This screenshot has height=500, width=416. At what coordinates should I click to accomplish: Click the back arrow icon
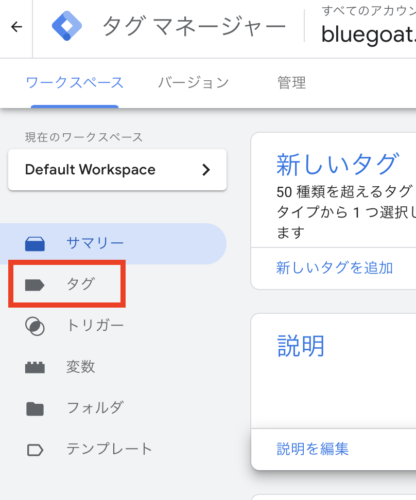pos(17,27)
